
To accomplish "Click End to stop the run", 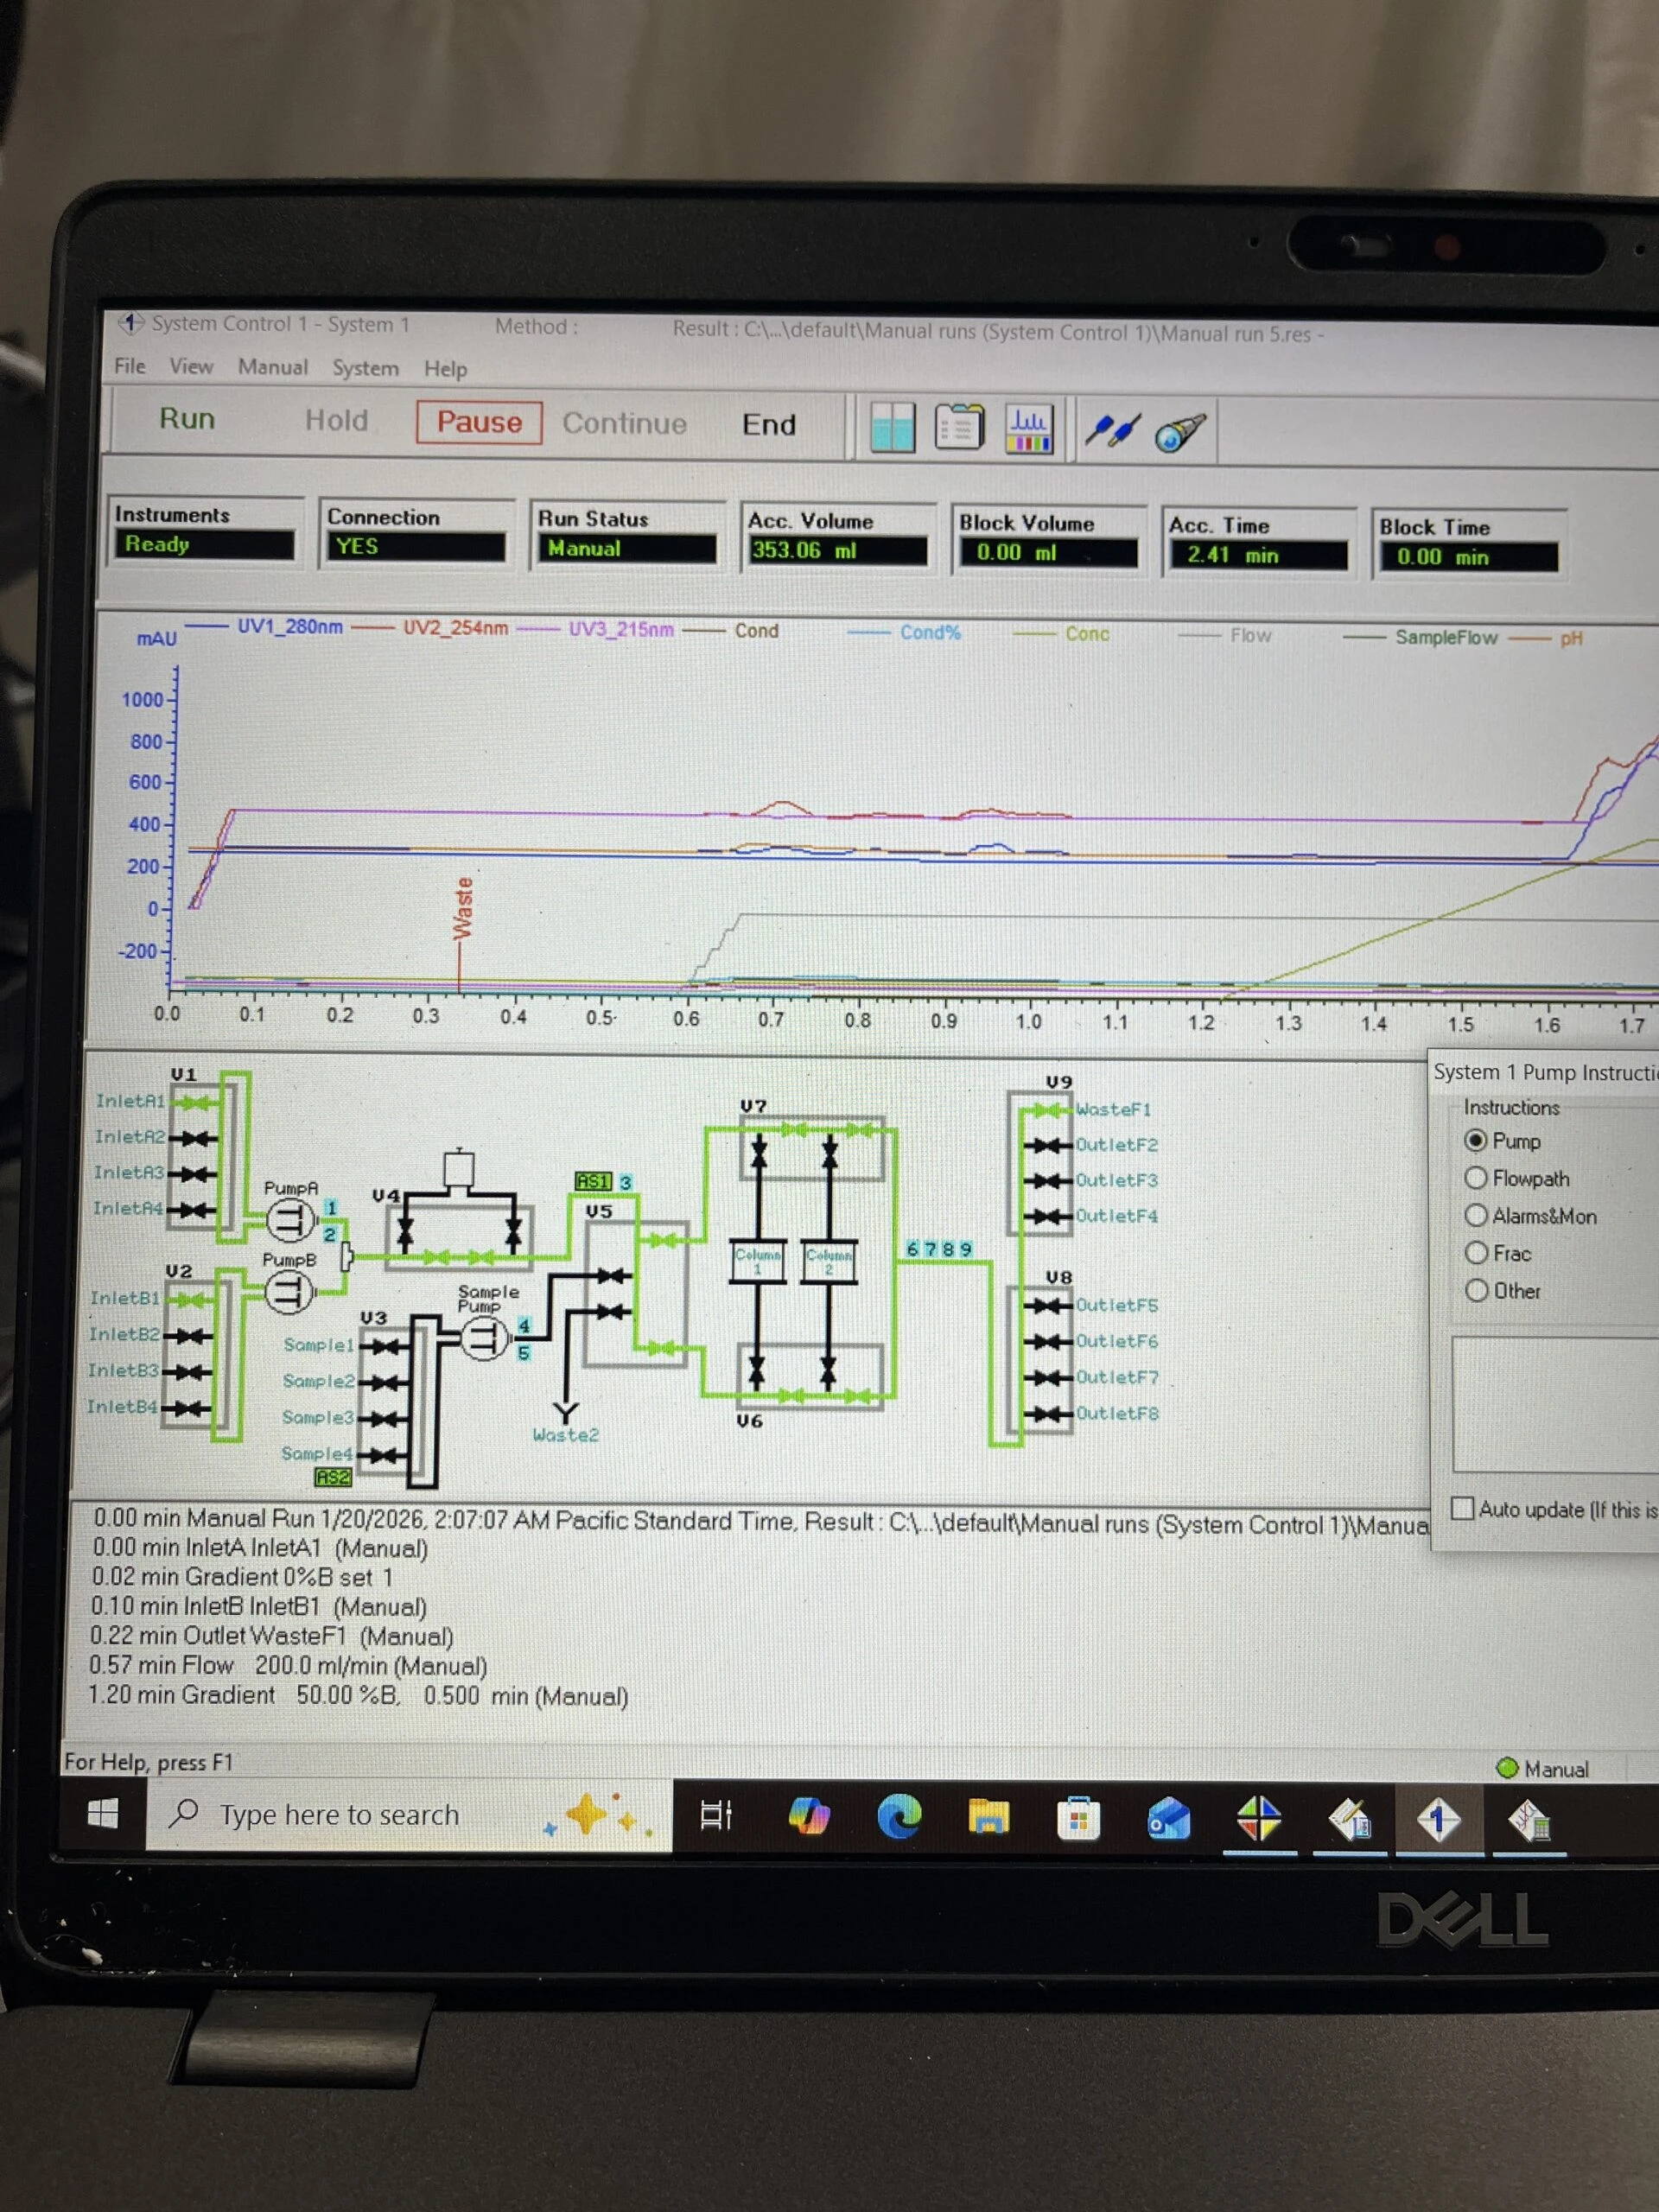I will coord(768,425).
